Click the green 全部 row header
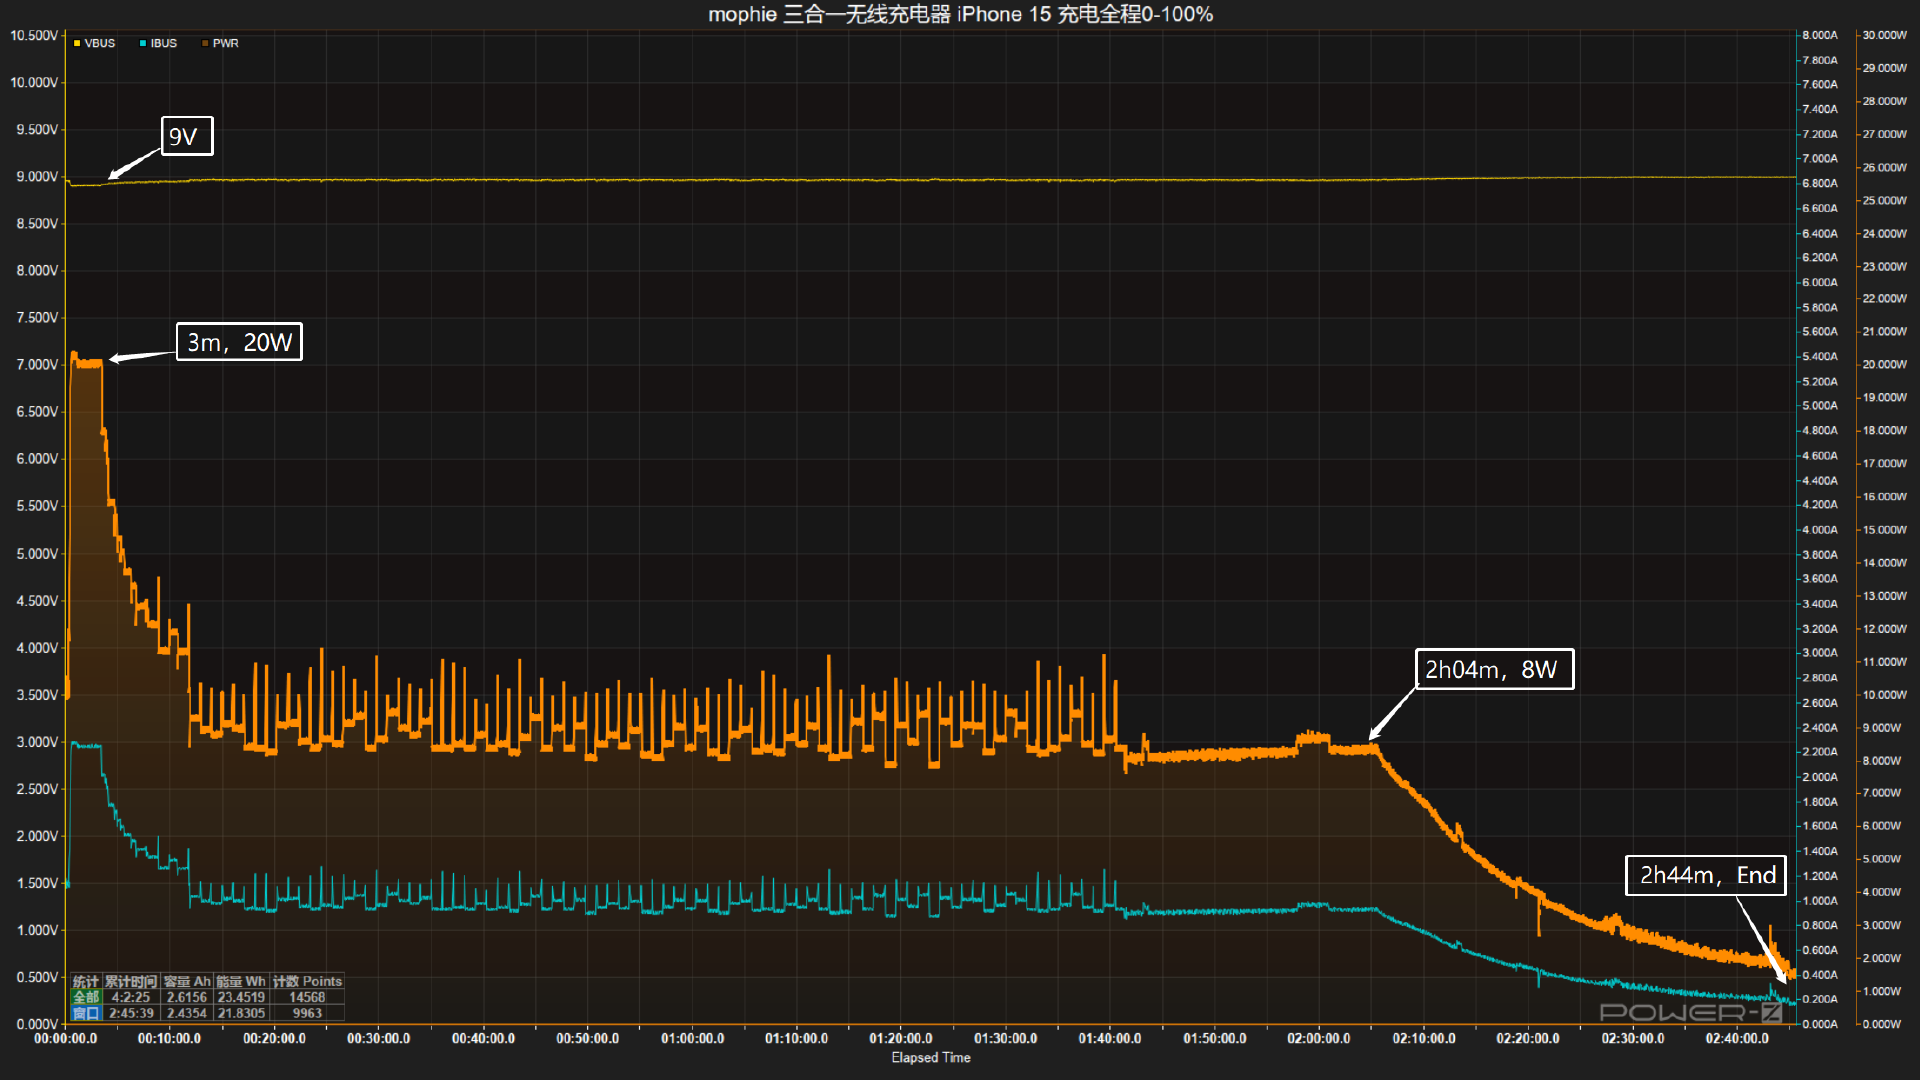The height and width of the screenshot is (1080, 1920). [86, 997]
